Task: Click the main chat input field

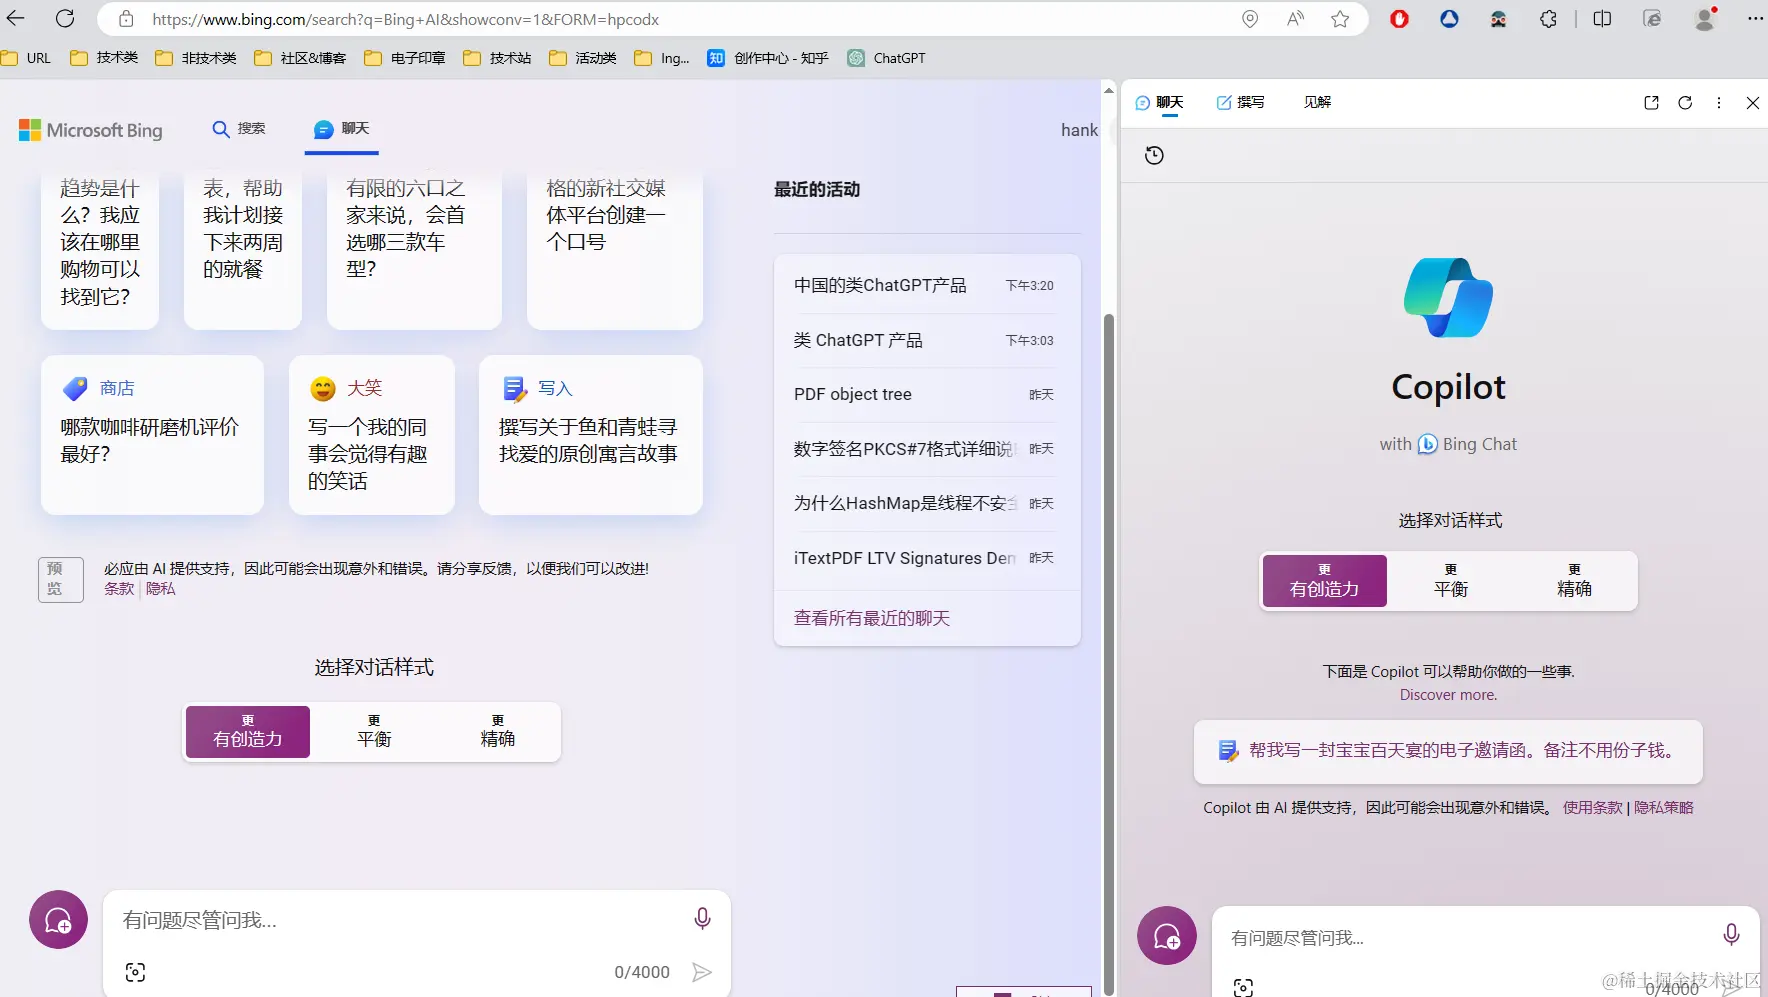Action: coord(400,920)
